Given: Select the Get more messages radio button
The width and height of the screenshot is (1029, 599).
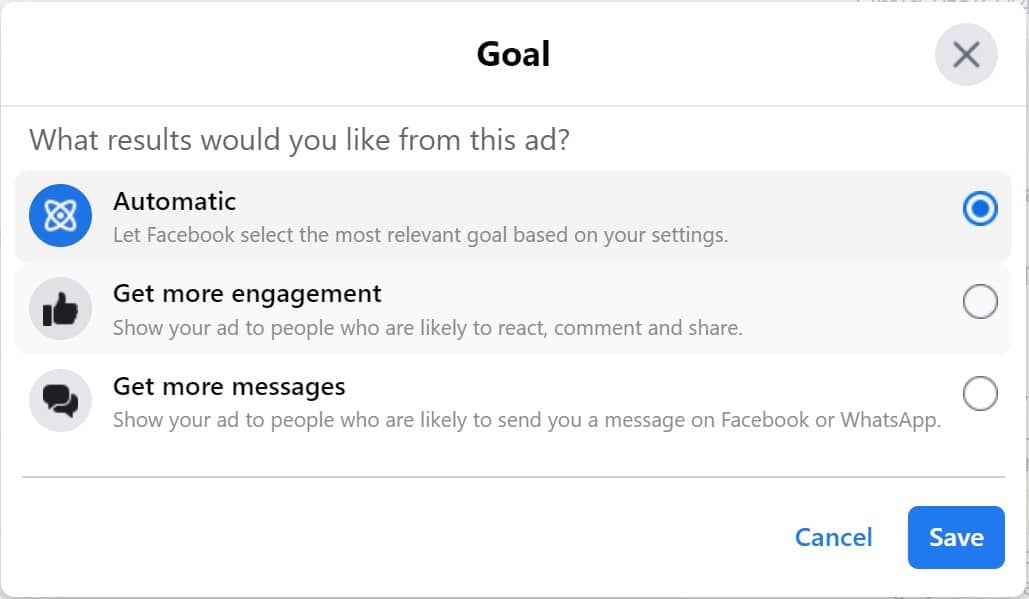Looking at the screenshot, I should 979,394.
